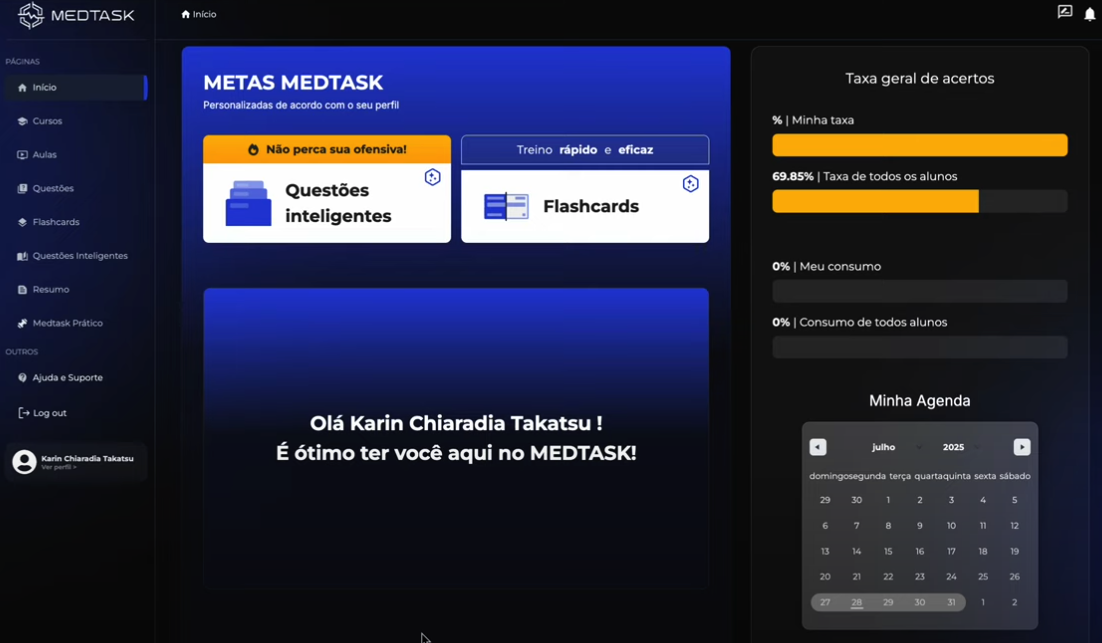
Task: Click the Início breadcrumb link
Action: click(x=199, y=14)
